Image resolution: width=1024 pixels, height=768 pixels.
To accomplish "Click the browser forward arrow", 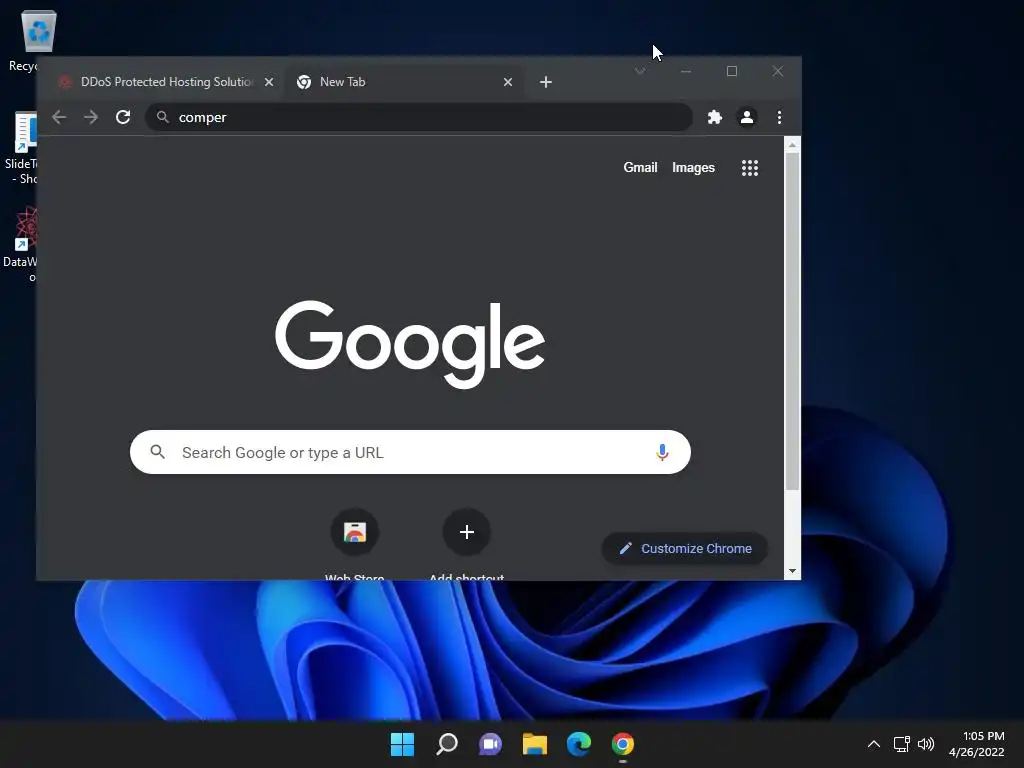I will (x=91, y=118).
